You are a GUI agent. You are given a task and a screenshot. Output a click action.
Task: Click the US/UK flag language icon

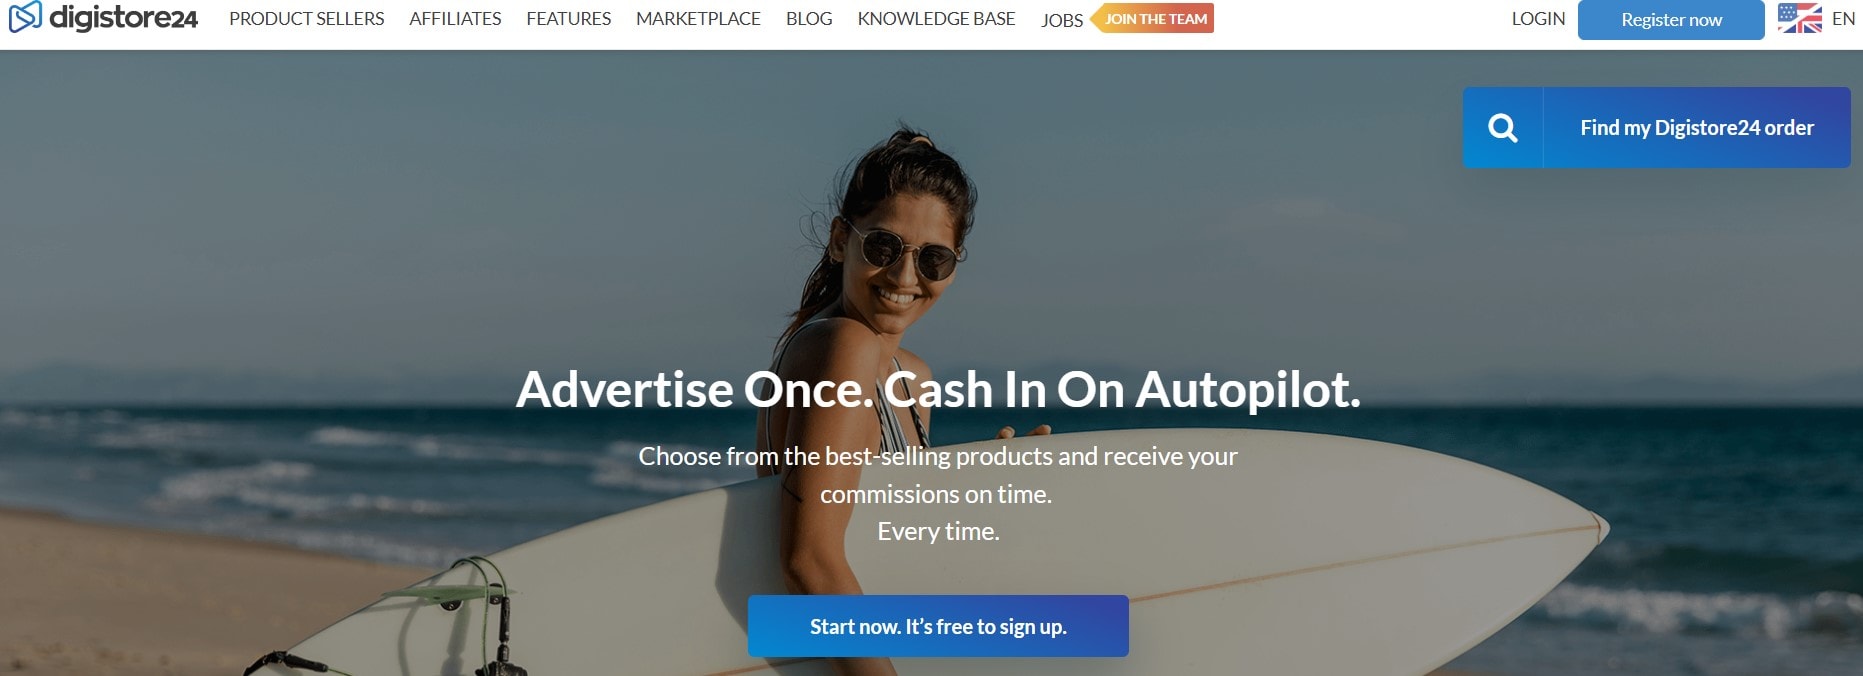1800,18
